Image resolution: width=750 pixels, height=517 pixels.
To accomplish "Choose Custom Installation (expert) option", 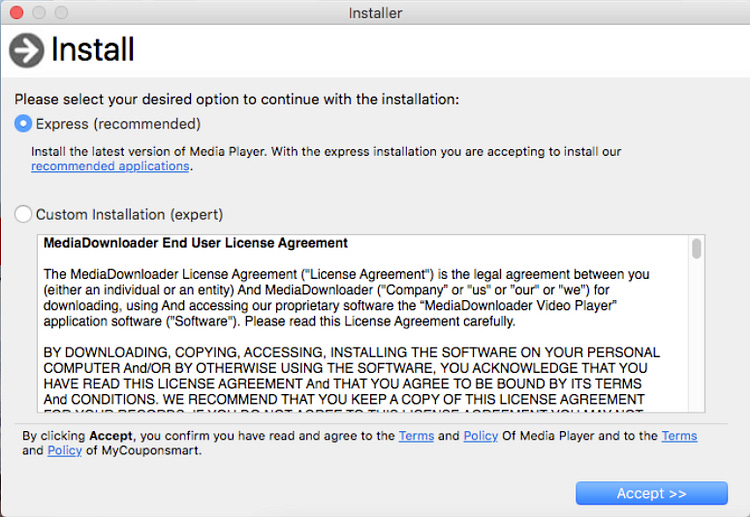I will (x=23, y=214).
